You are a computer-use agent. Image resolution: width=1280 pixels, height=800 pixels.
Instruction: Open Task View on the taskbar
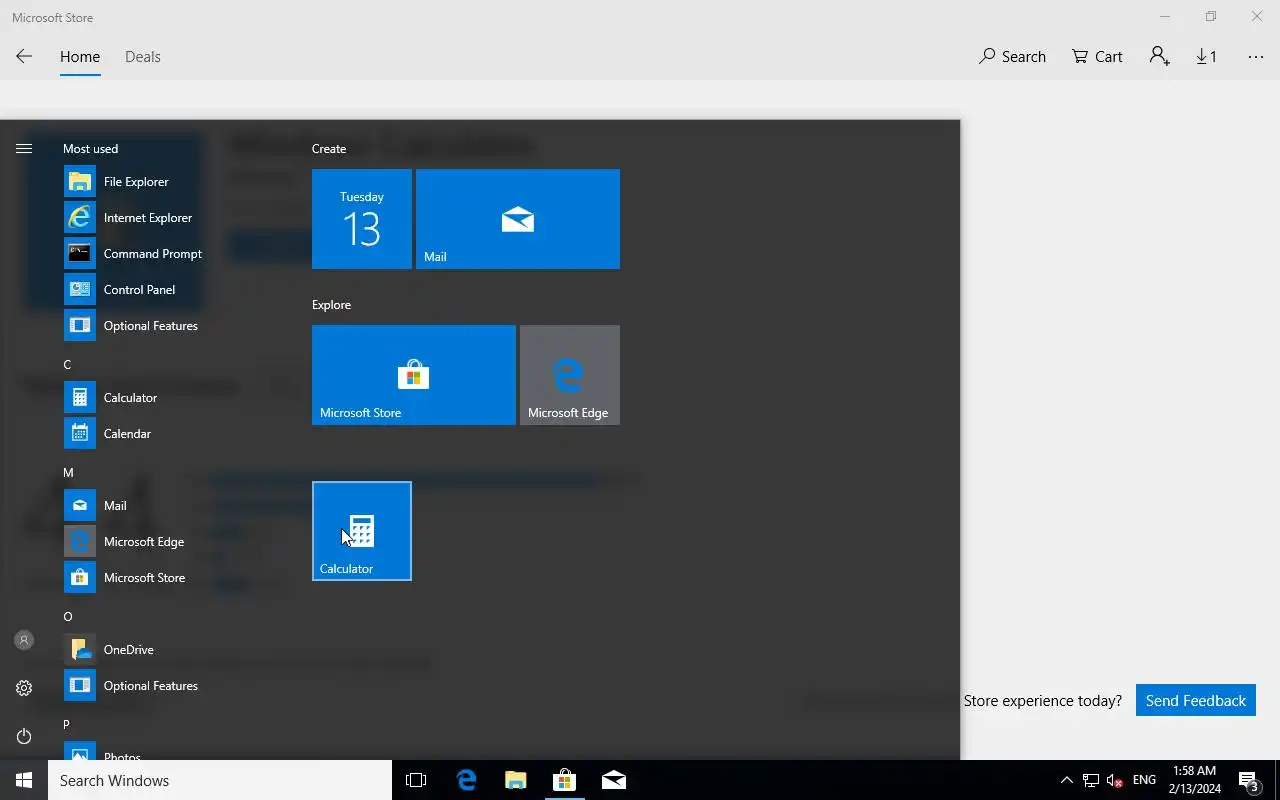point(416,780)
